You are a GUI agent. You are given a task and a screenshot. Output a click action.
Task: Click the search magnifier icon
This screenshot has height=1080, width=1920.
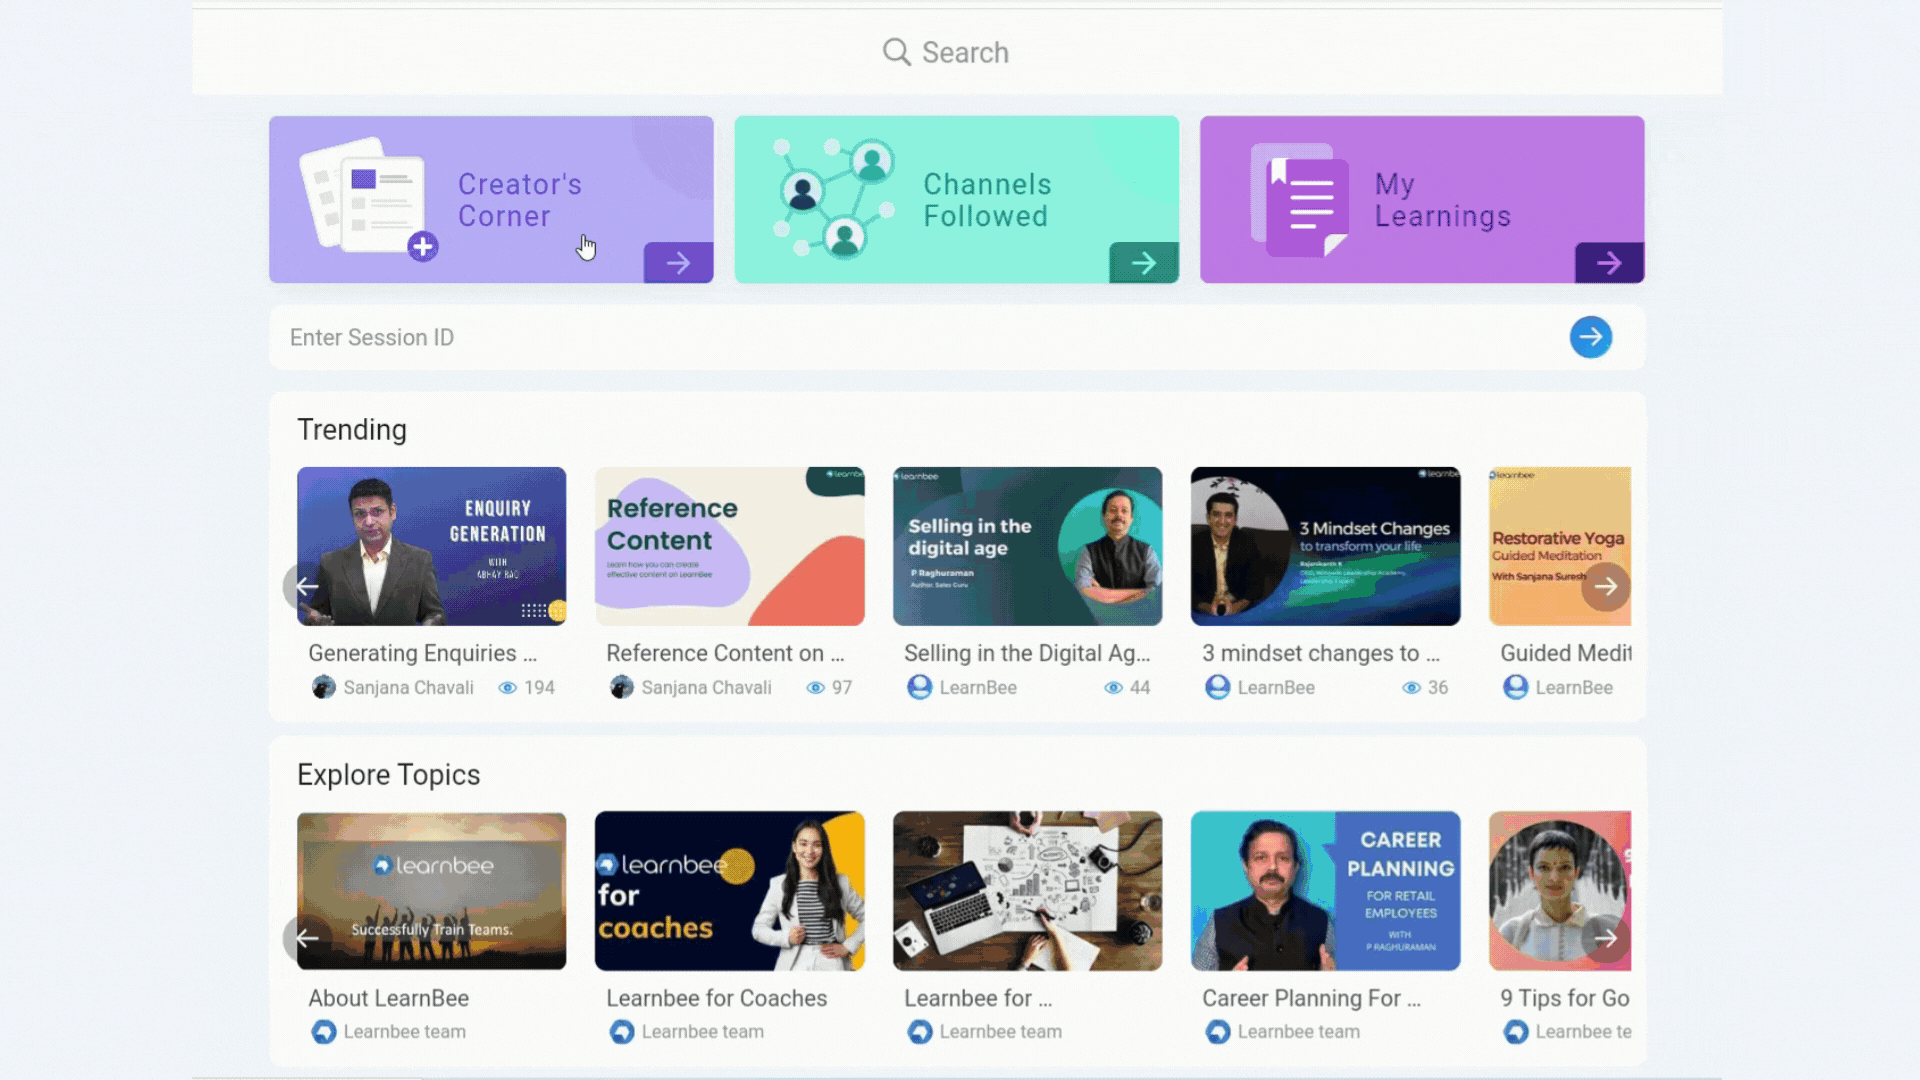point(896,52)
